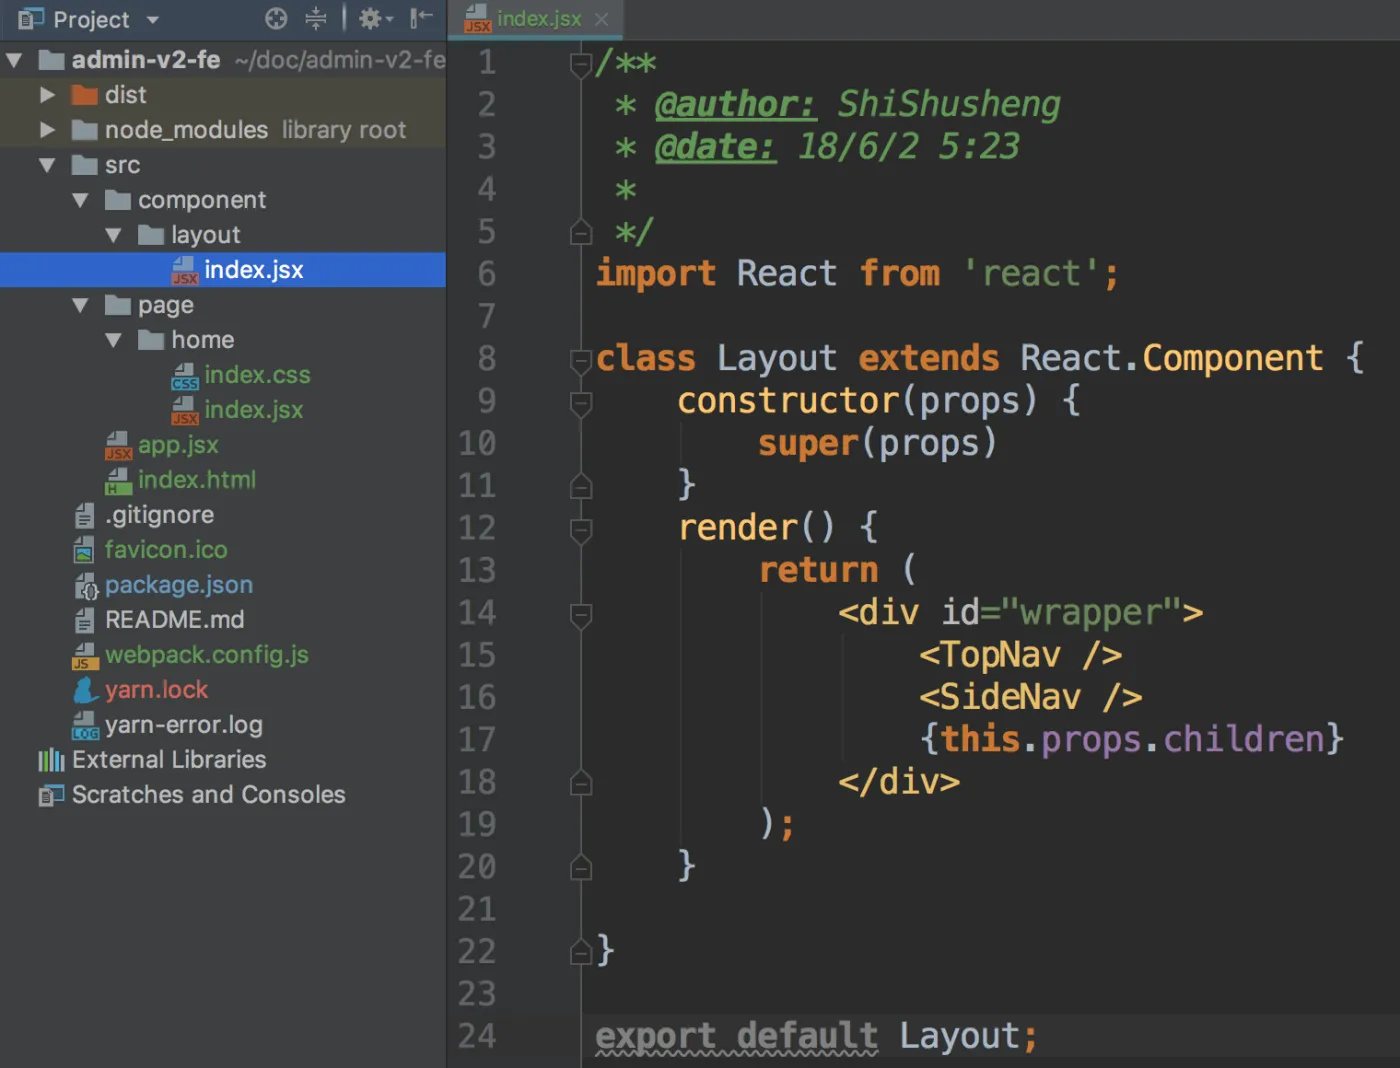Expand the node_modules folder
This screenshot has height=1068, width=1400.
tap(47, 130)
